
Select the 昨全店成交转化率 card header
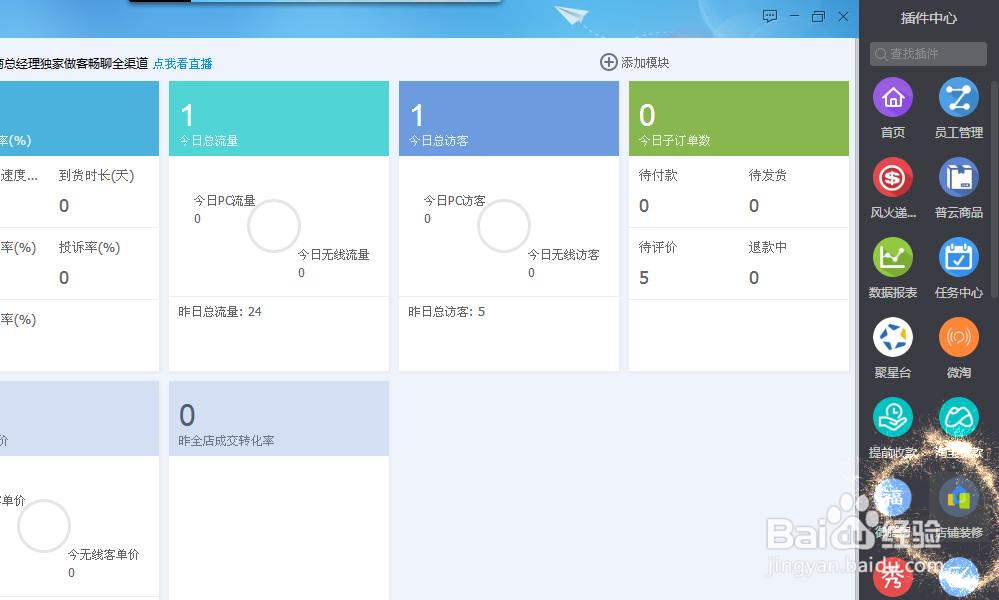pos(278,418)
